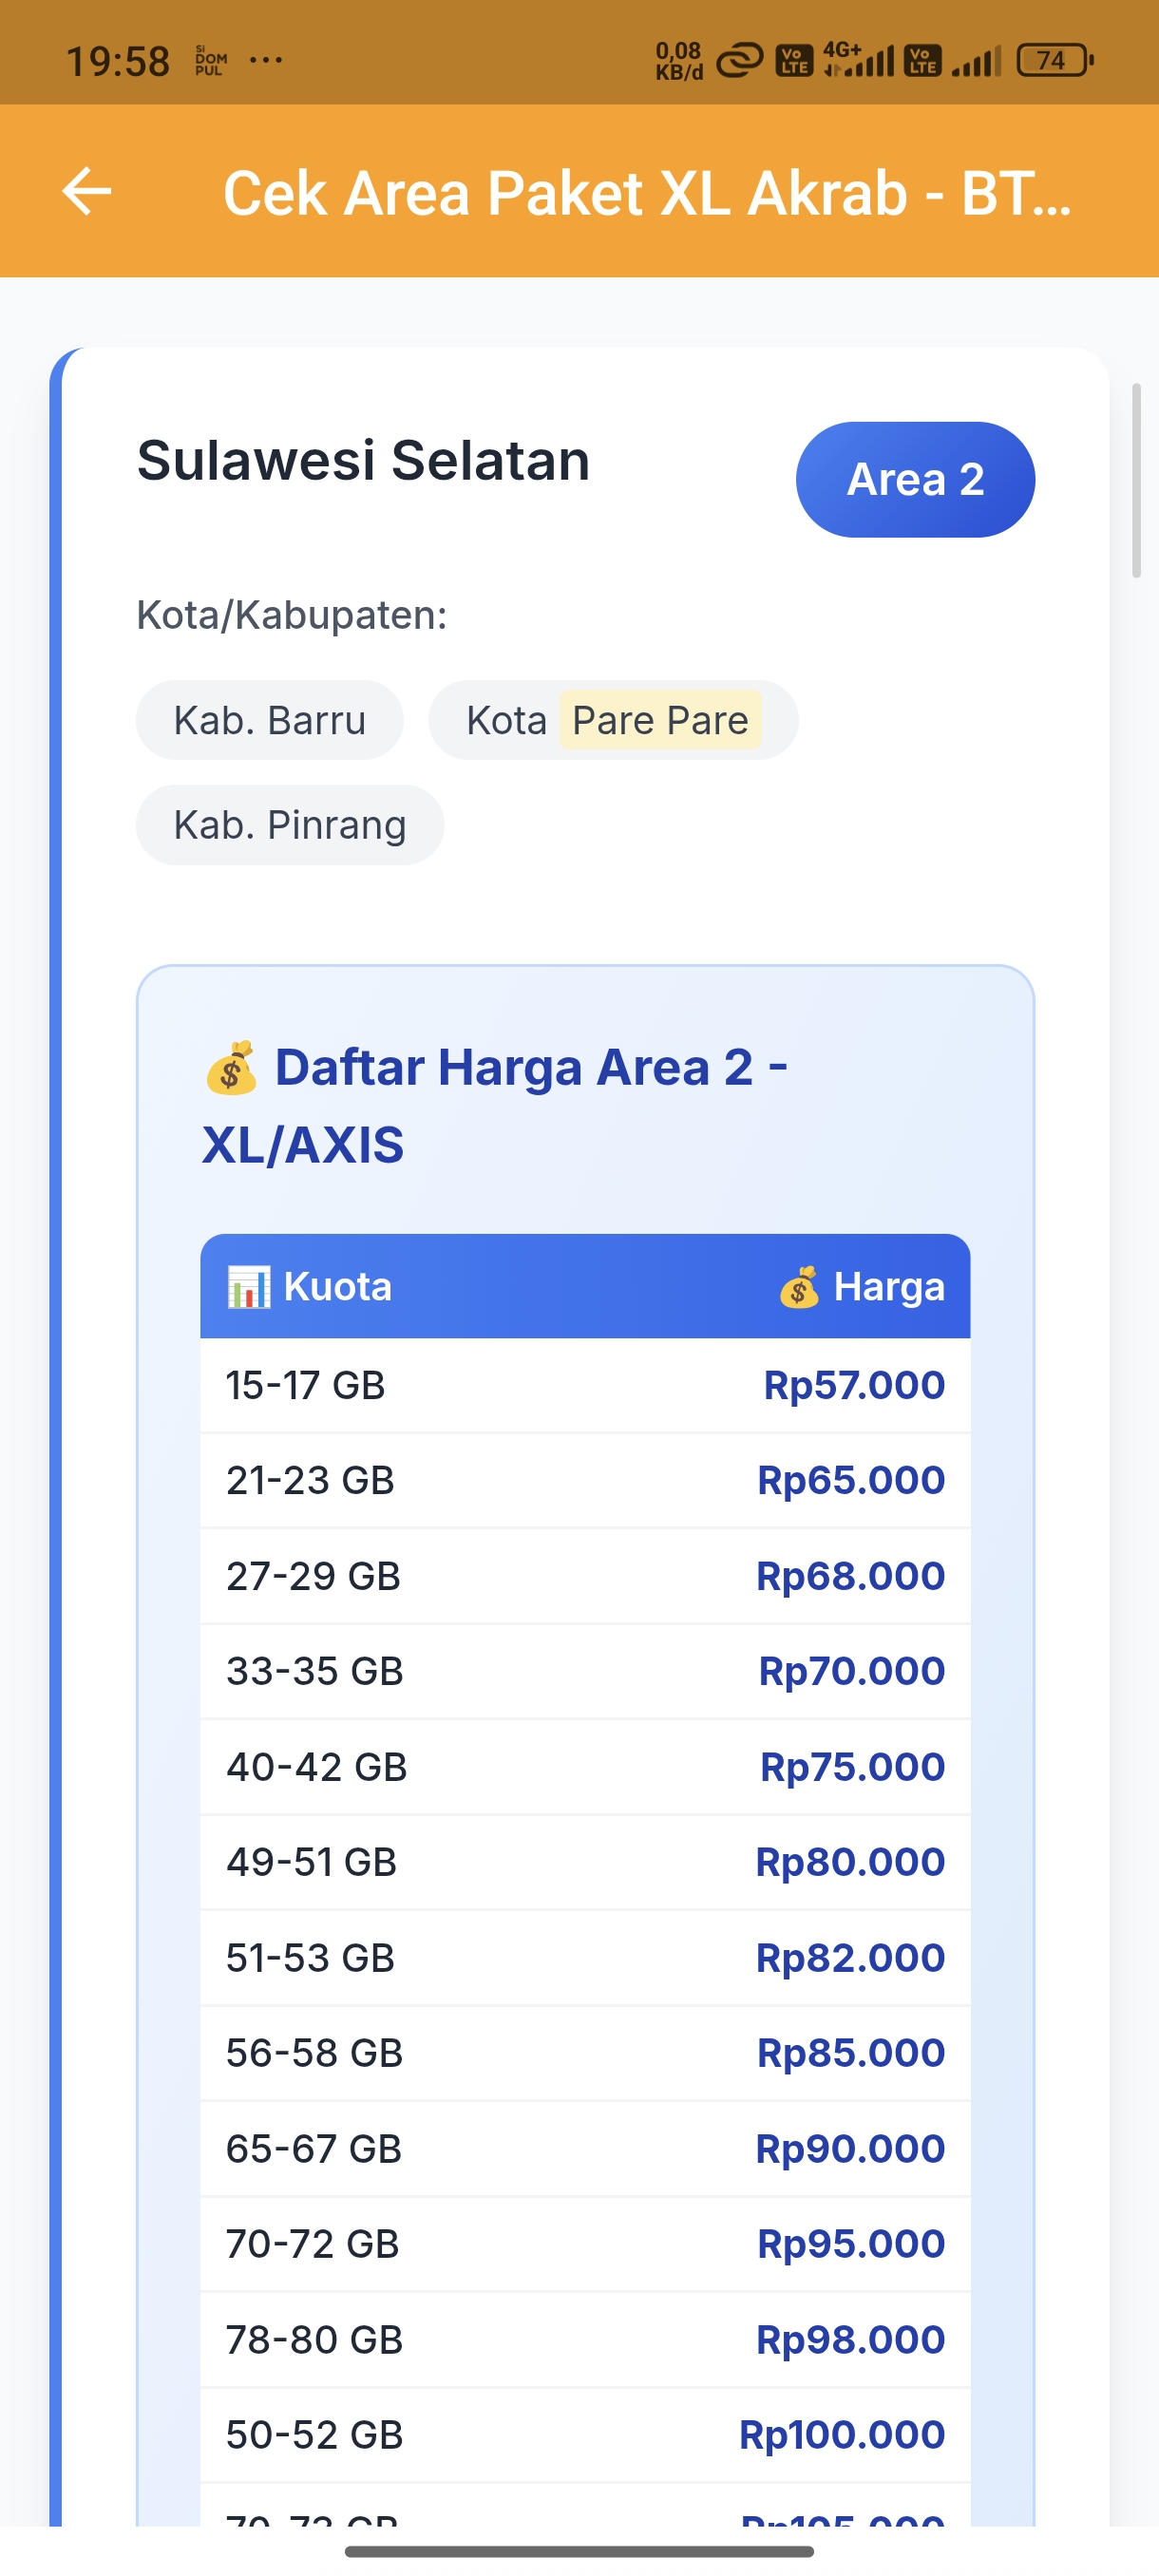Tap the page title Cek Area Paket XL Akrab
1159x2576 pixels.
tap(646, 192)
